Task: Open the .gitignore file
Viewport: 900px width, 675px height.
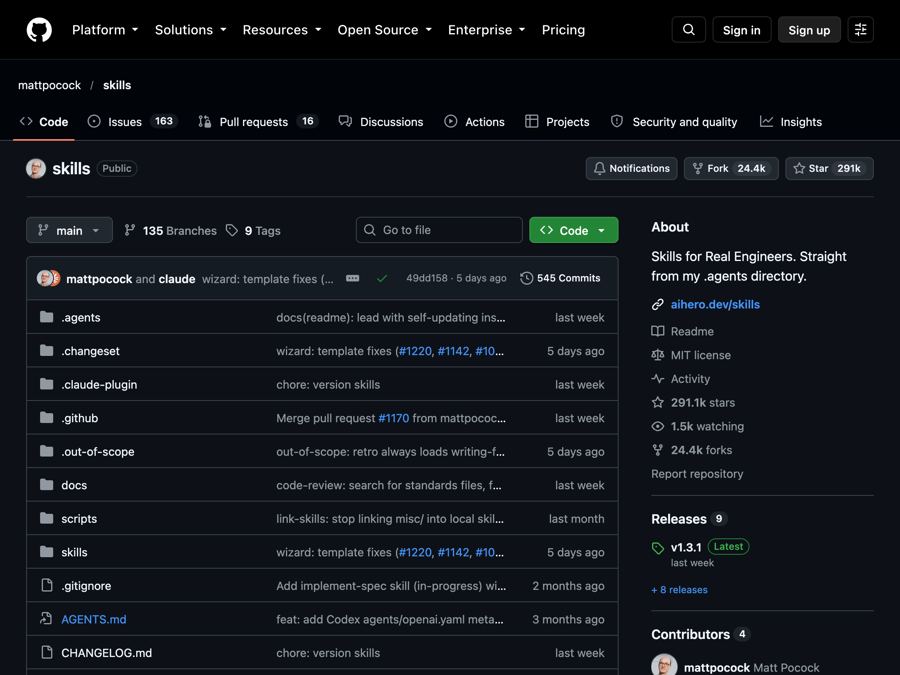Action: (x=86, y=586)
